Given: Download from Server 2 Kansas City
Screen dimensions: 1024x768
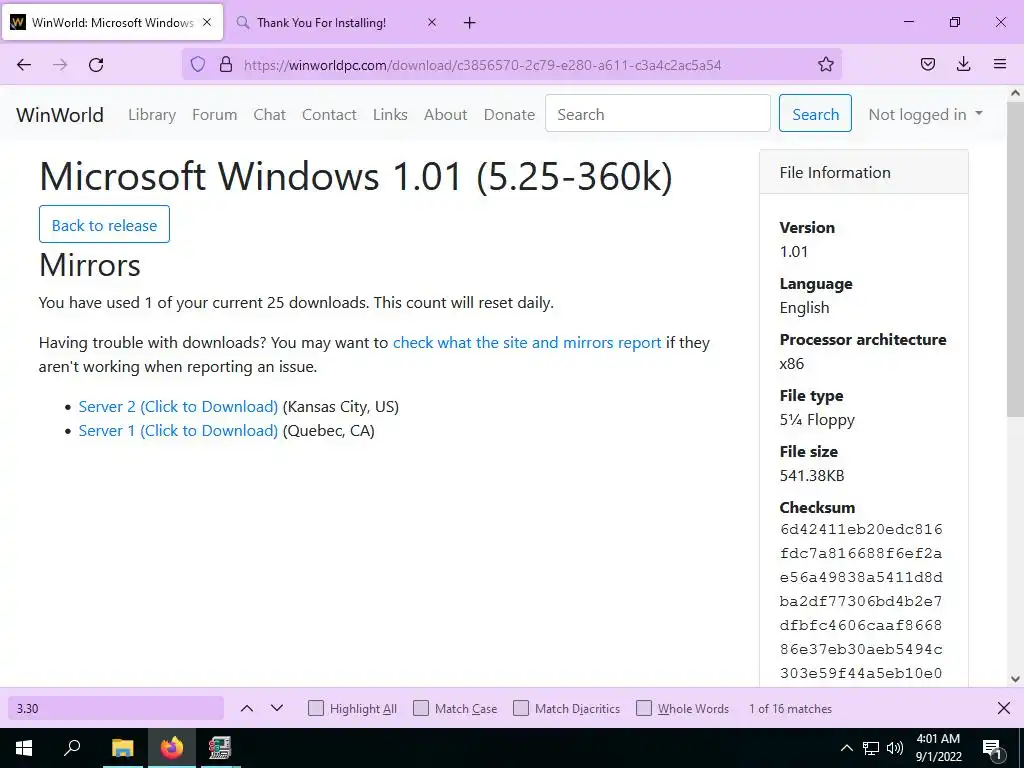Looking at the screenshot, I should [x=178, y=406].
